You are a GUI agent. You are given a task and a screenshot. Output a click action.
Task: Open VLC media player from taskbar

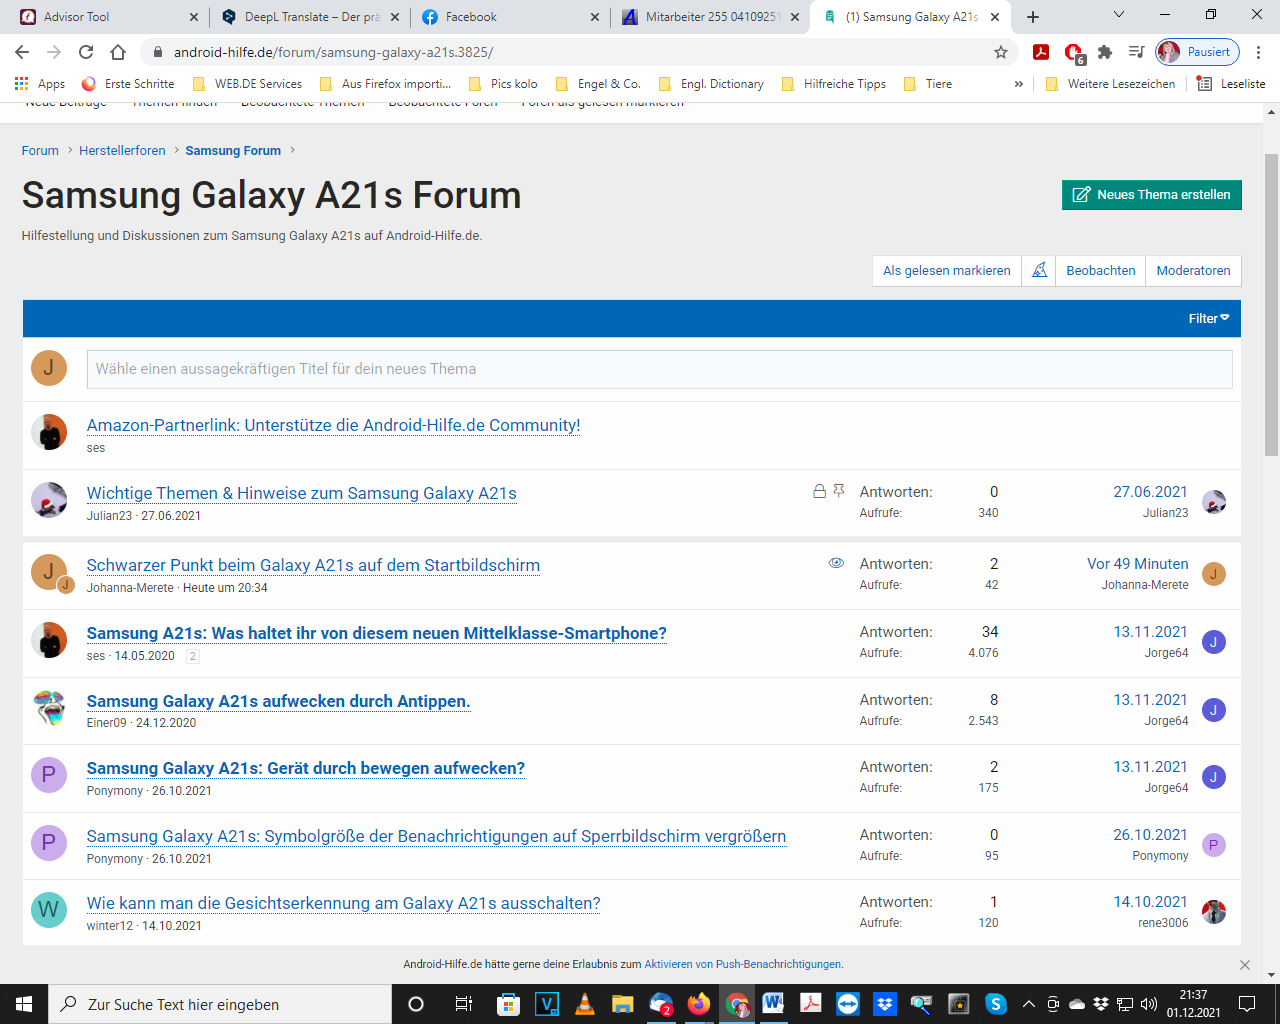[585, 1004]
